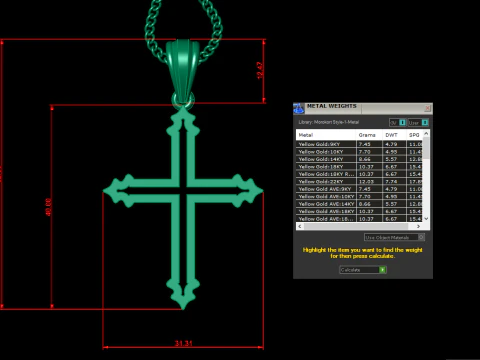This screenshot has width=480, height=360.
Task: Select the Yellow Gold AVE:9KY row
Action: [359, 189]
